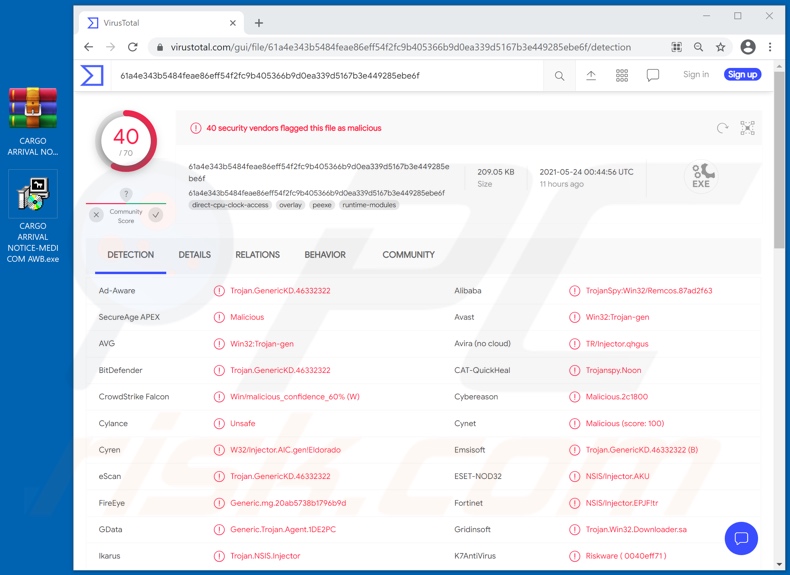Bookmark this page with the star
Viewport: 790px width, 575px height.
[720, 47]
